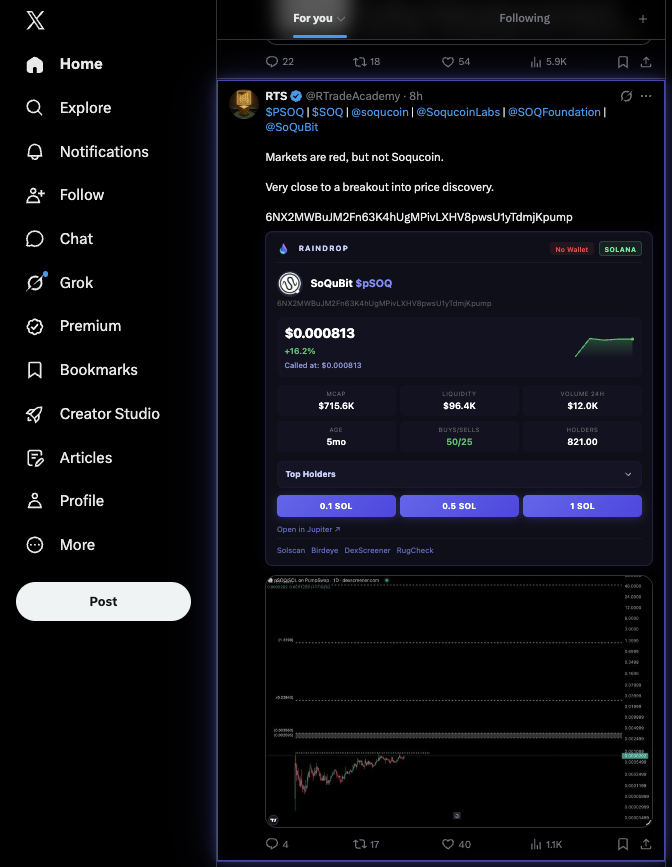The width and height of the screenshot is (672, 867).
Task: Open in Jupiter link
Action: 309,530
